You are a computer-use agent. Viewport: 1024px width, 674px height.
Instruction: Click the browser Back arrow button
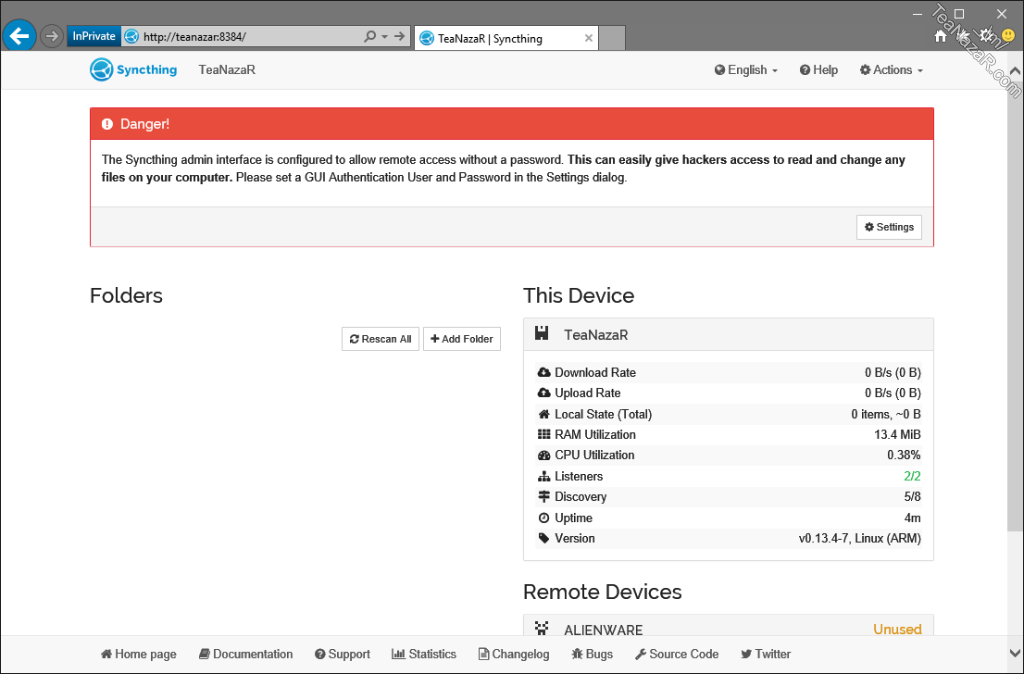point(20,36)
